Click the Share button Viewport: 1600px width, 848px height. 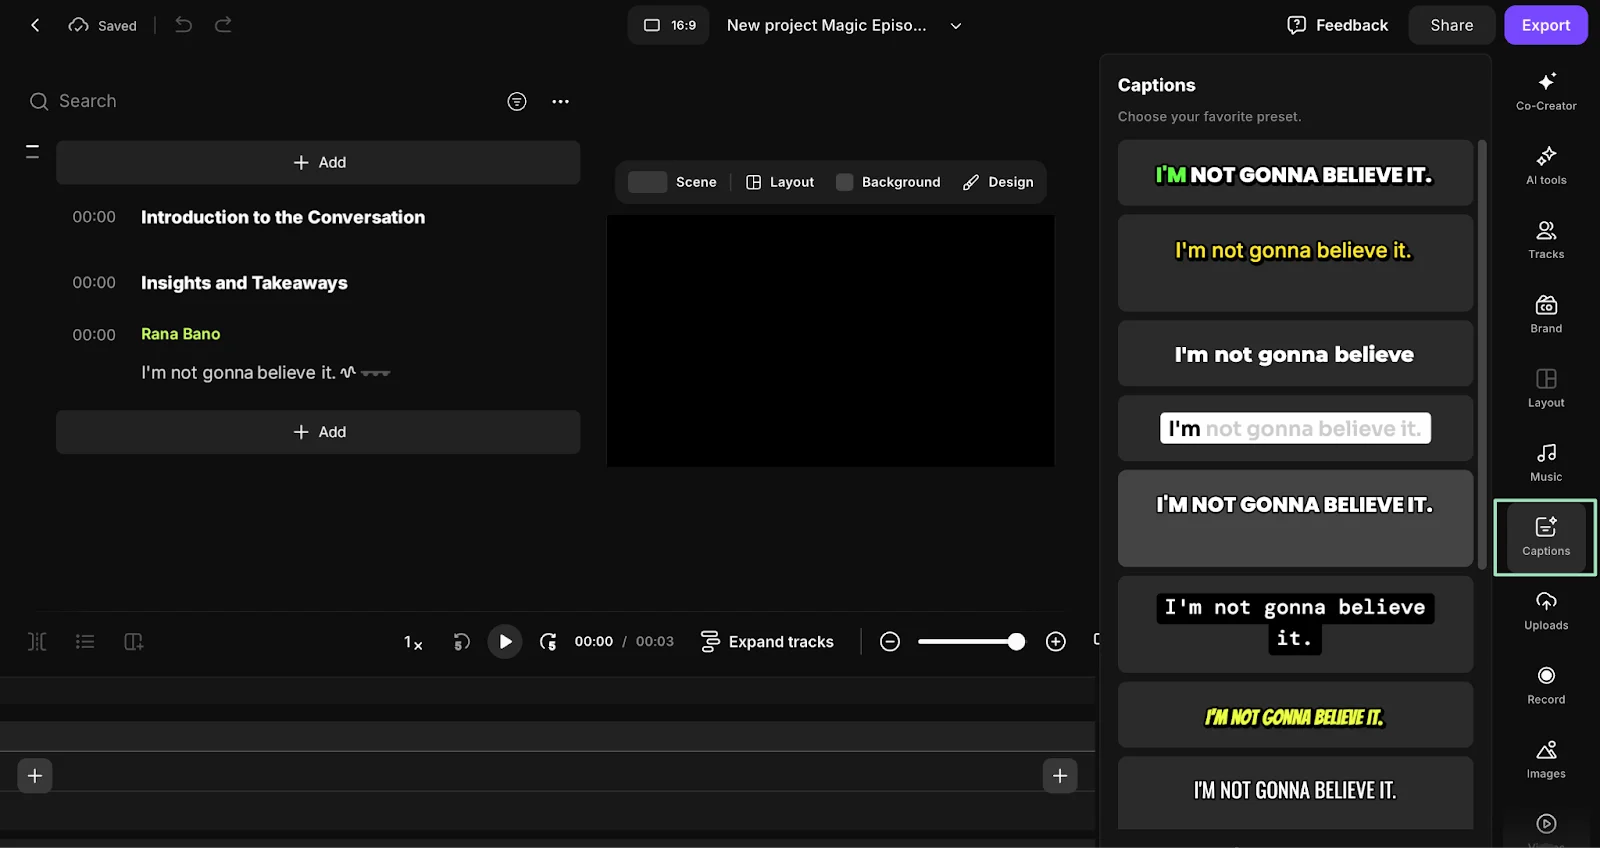1451,25
